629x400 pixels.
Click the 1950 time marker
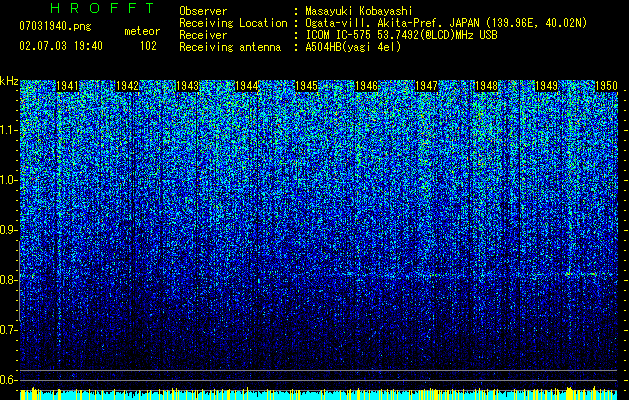606,86
